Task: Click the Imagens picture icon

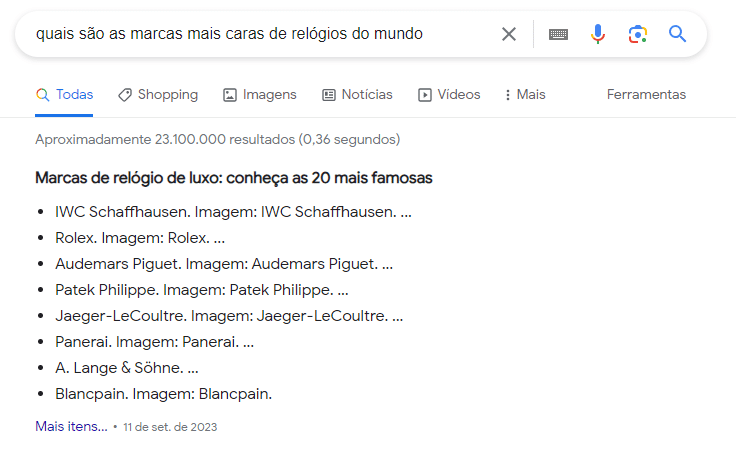Action: click(x=230, y=95)
